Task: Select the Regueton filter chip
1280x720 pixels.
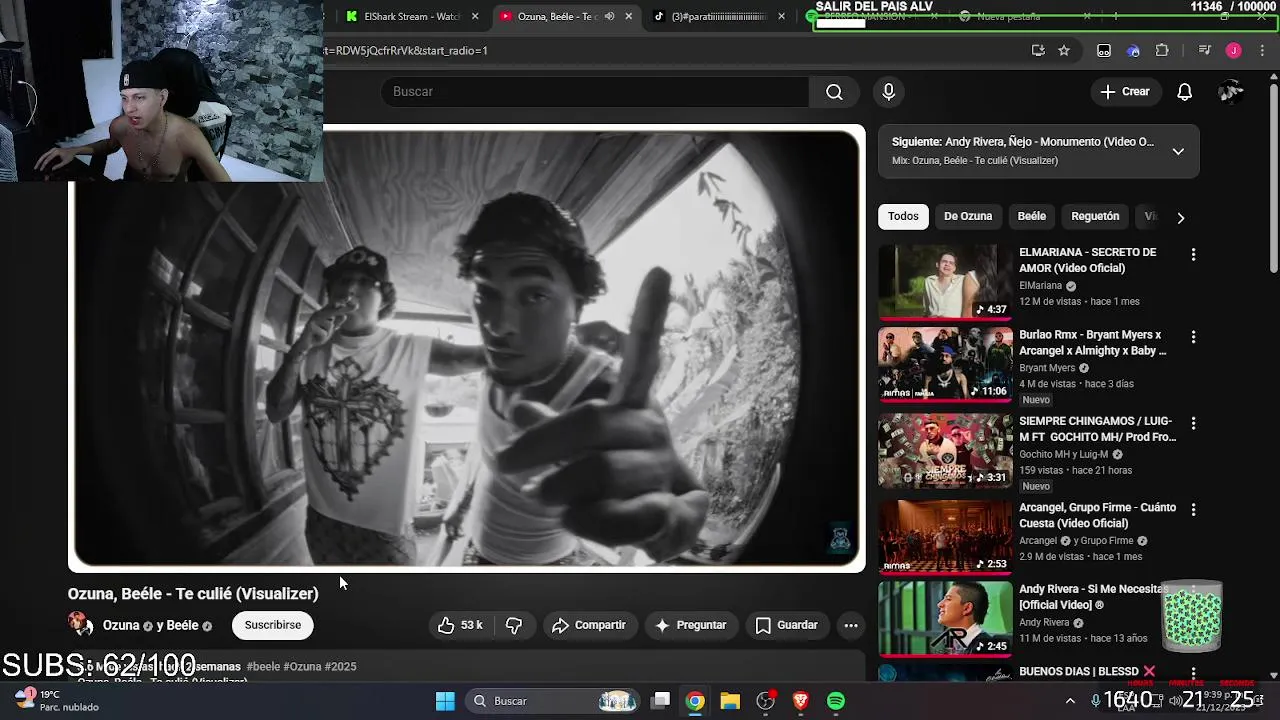Action: pos(1095,216)
